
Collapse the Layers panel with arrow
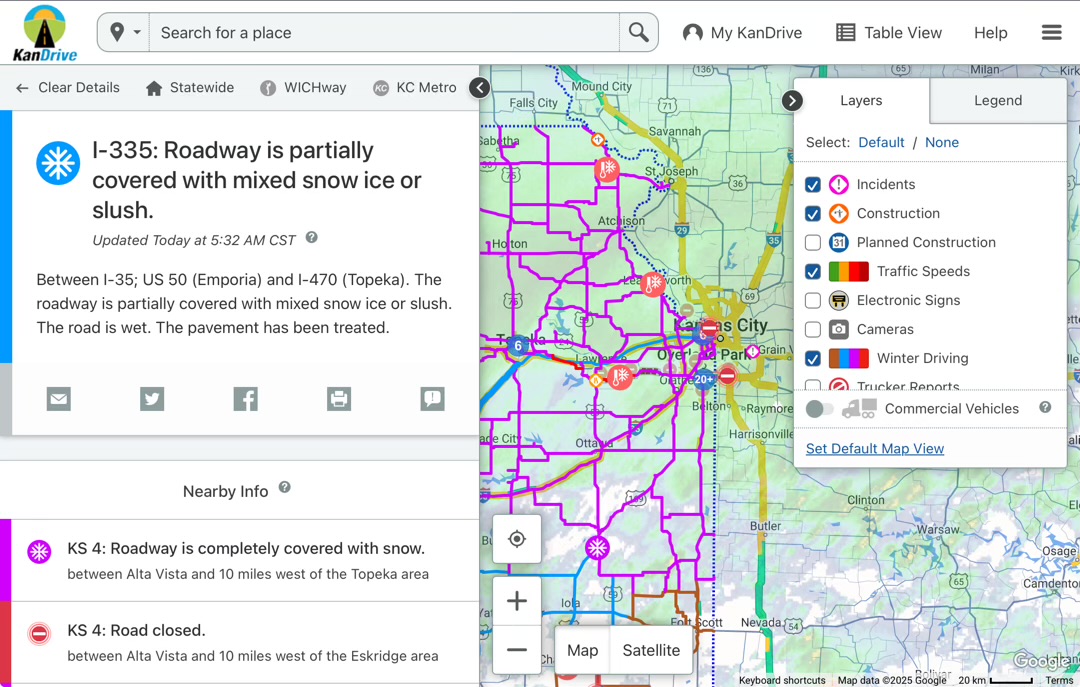click(792, 101)
